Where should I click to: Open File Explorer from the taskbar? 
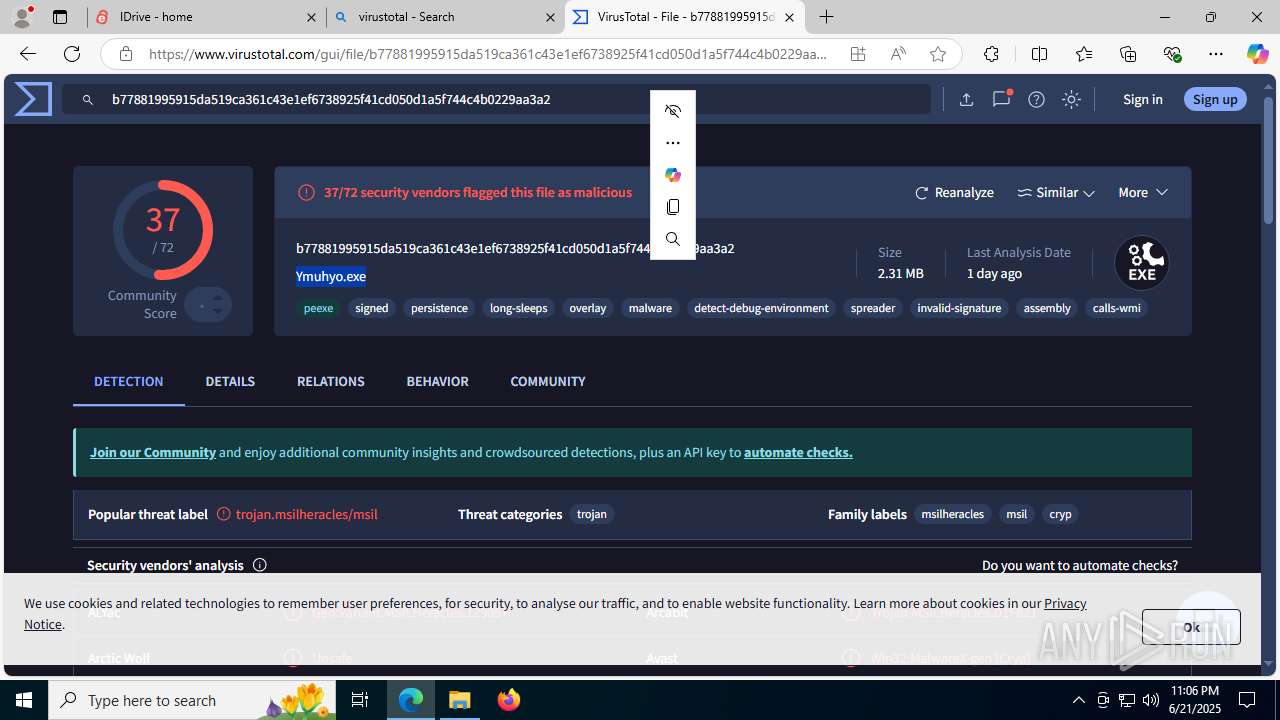[x=460, y=700]
